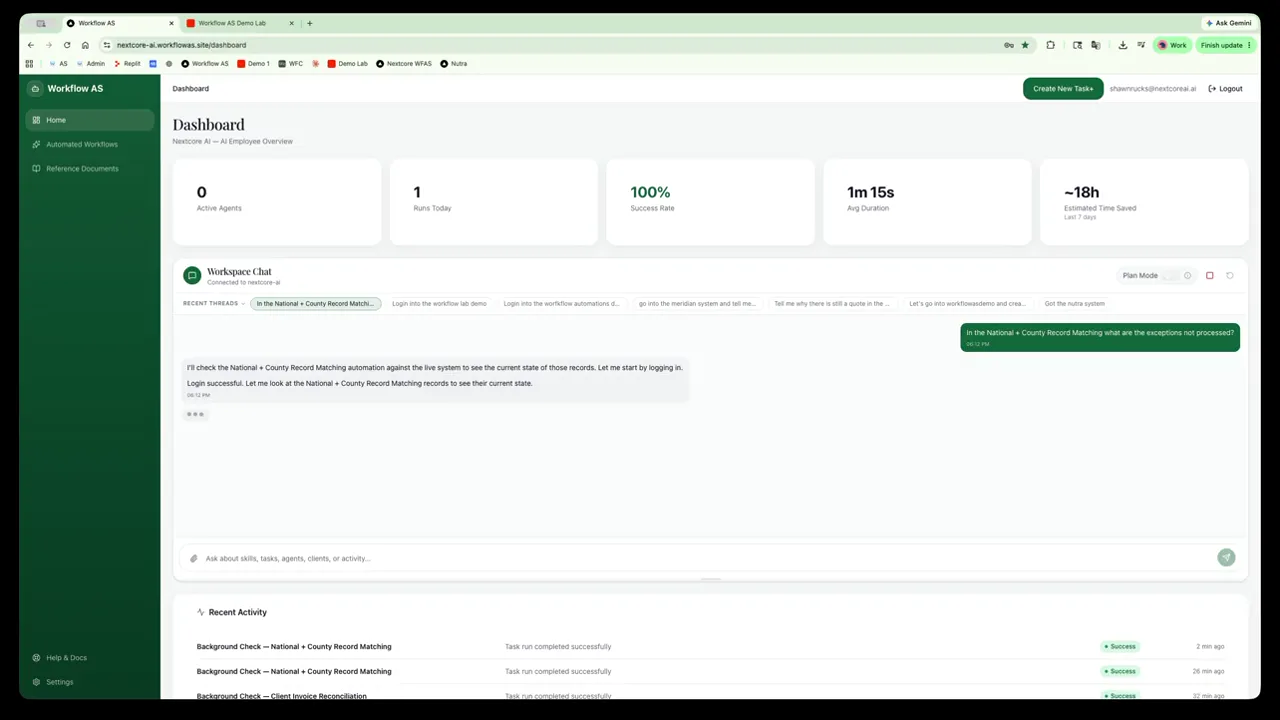This screenshot has width=1280, height=720.
Task: Click the chat message input field
Action: (708, 558)
